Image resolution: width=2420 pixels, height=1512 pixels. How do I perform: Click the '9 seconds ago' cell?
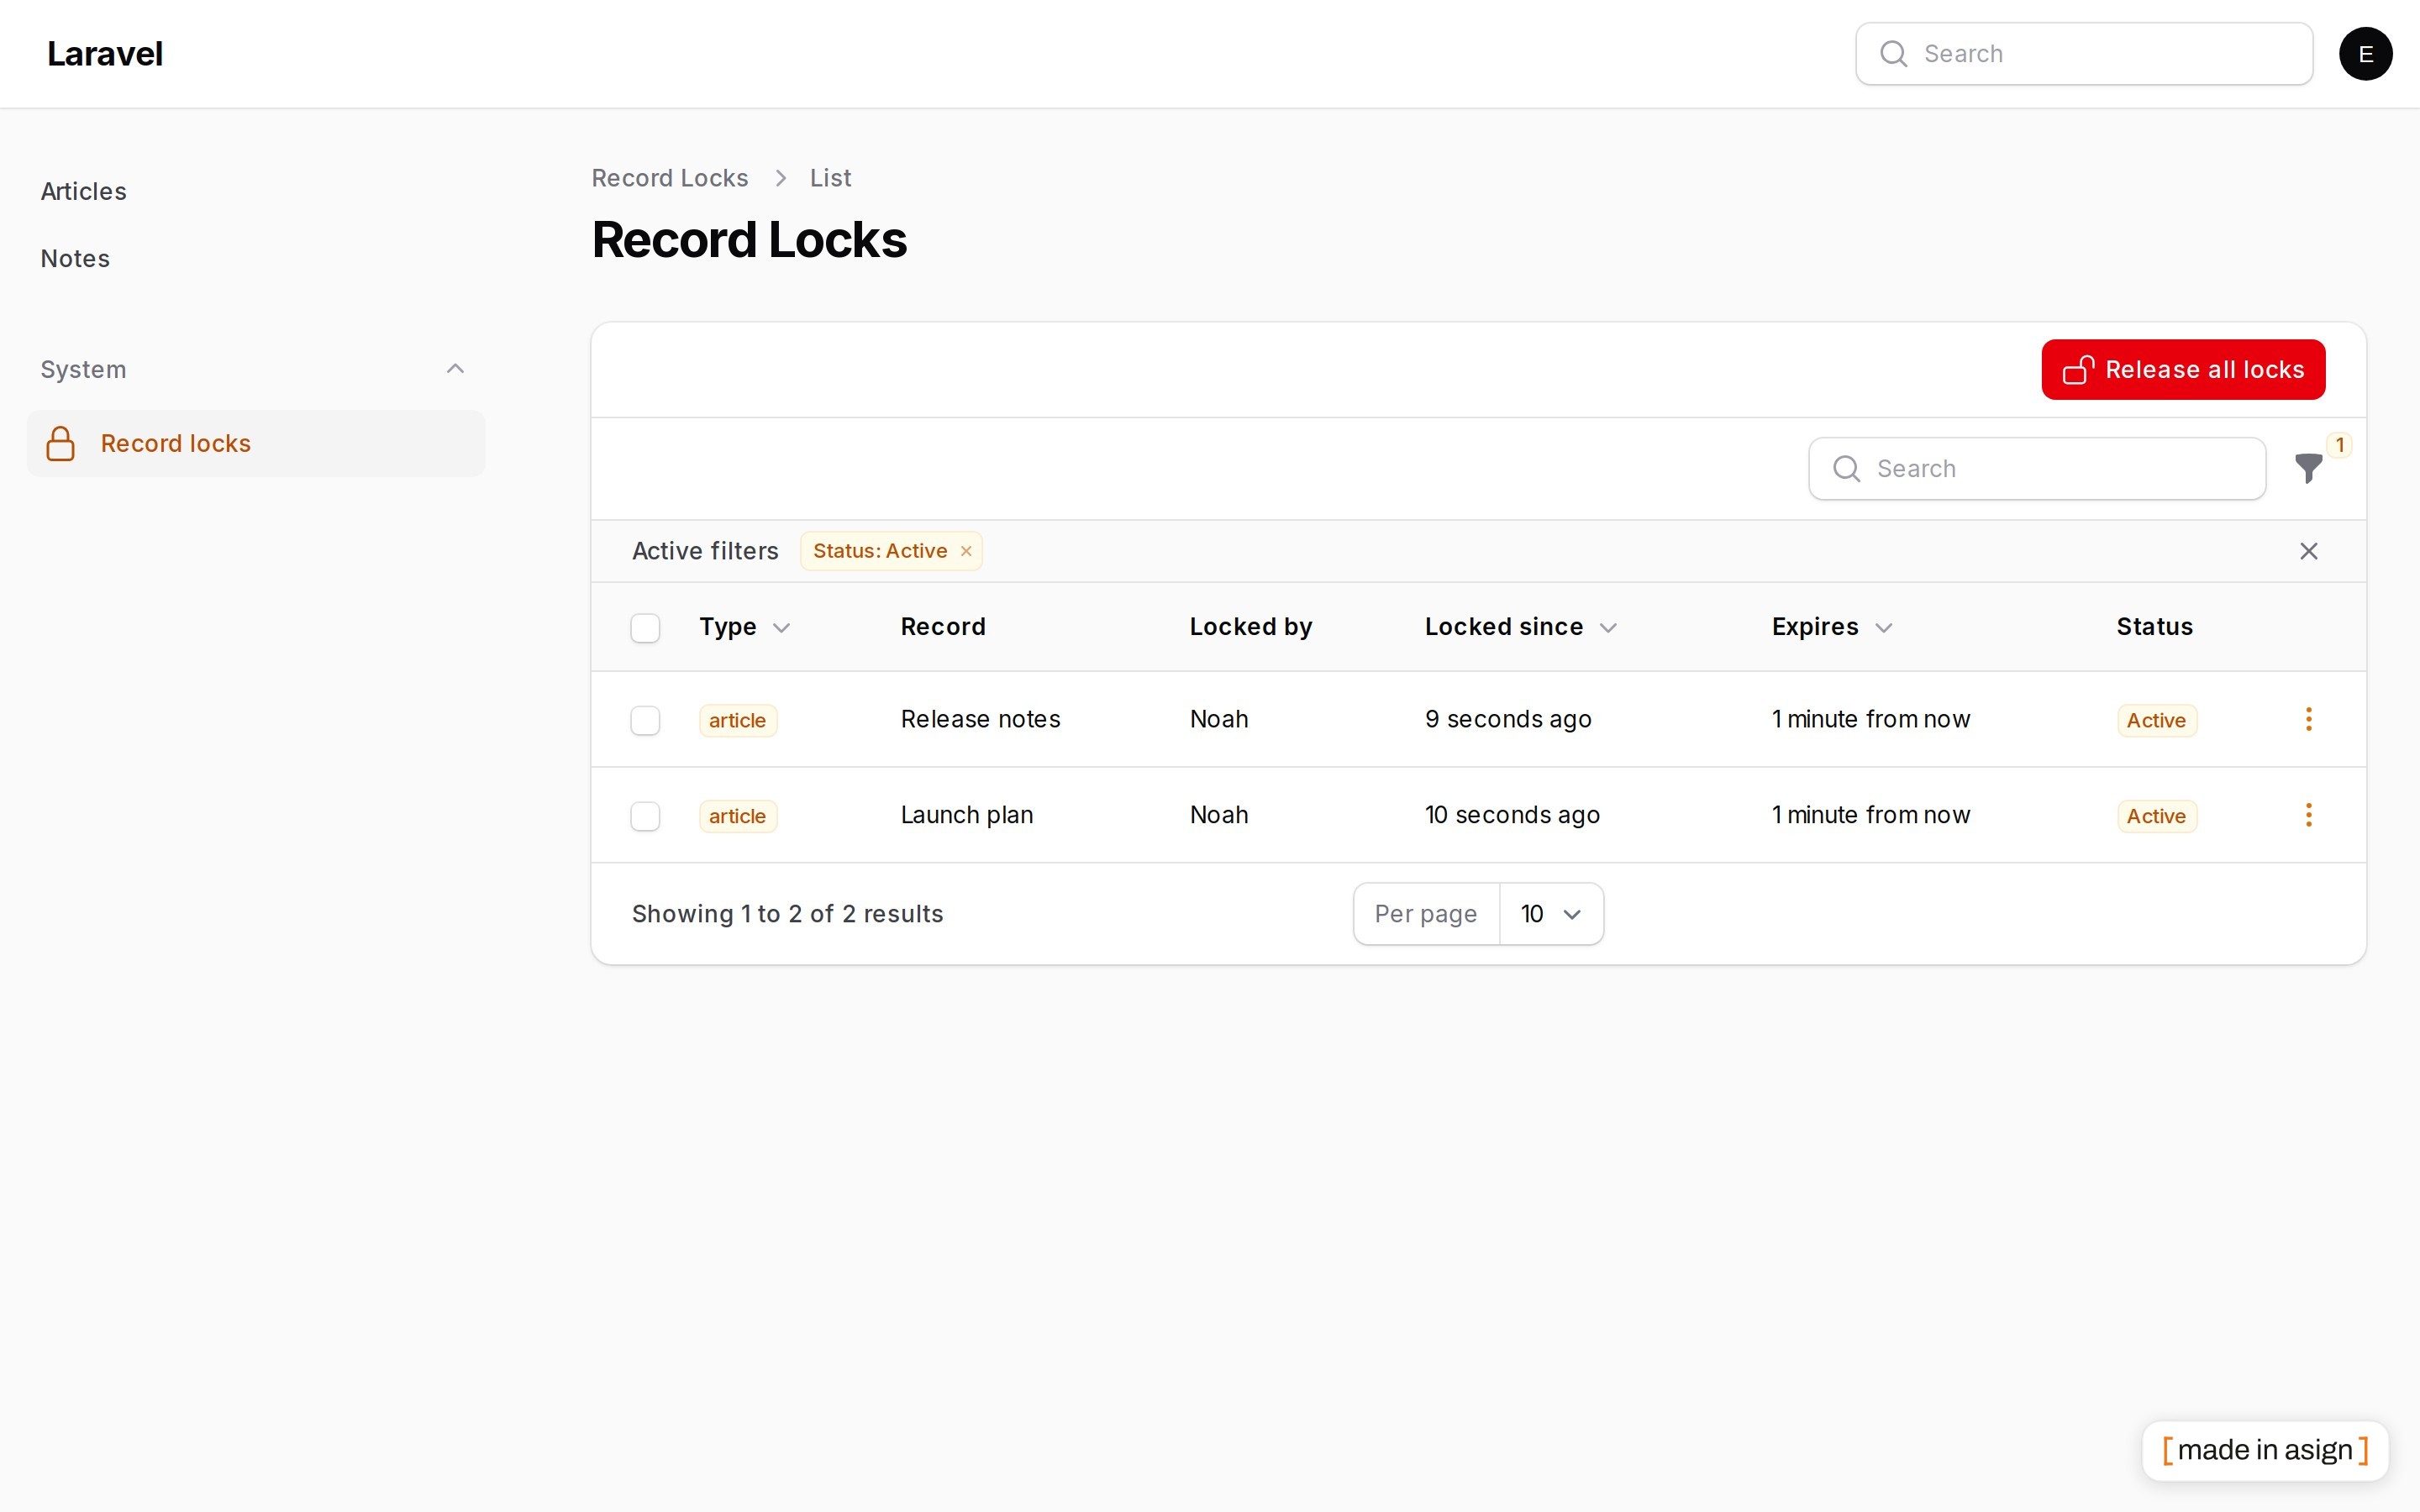pyautogui.click(x=1507, y=719)
